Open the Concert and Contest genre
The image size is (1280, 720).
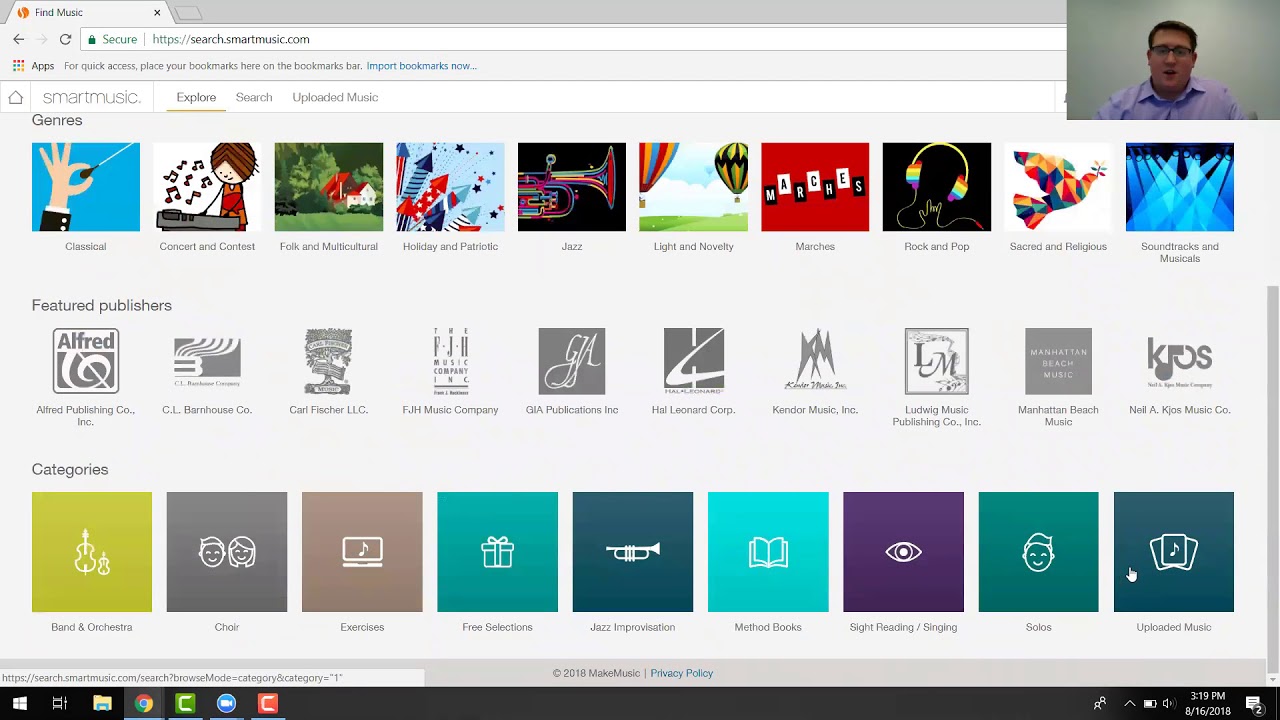[207, 187]
